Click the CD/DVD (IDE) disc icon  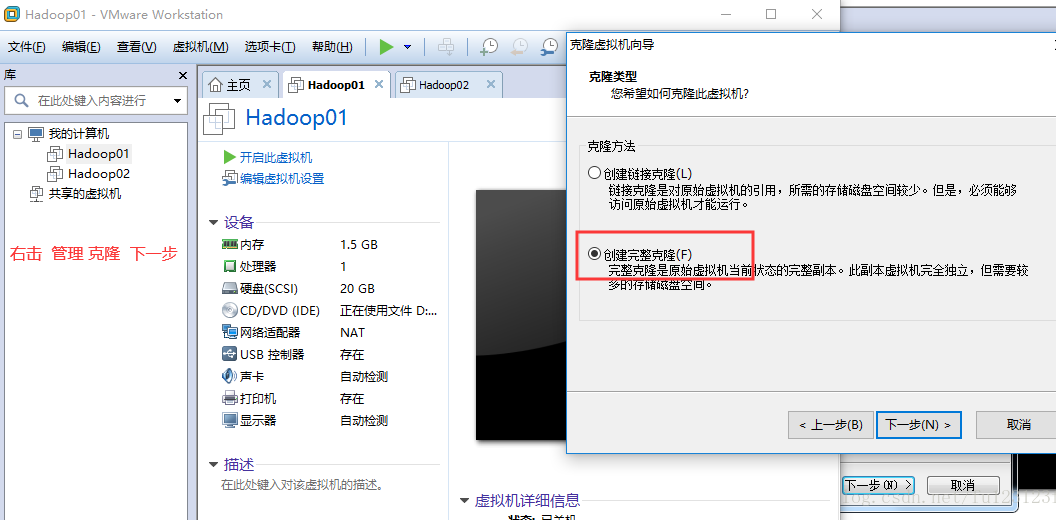pyautogui.click(x=230, y=311)
